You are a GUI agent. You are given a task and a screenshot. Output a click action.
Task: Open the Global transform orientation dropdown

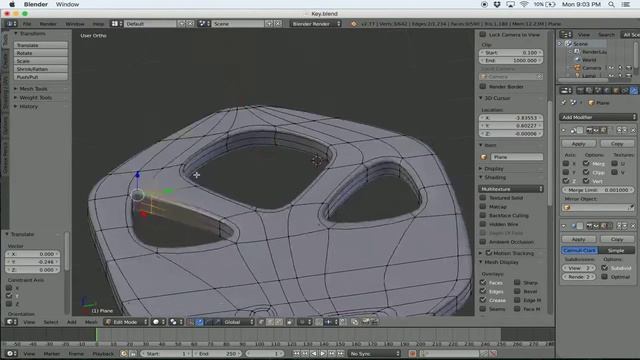coord(237,322)
